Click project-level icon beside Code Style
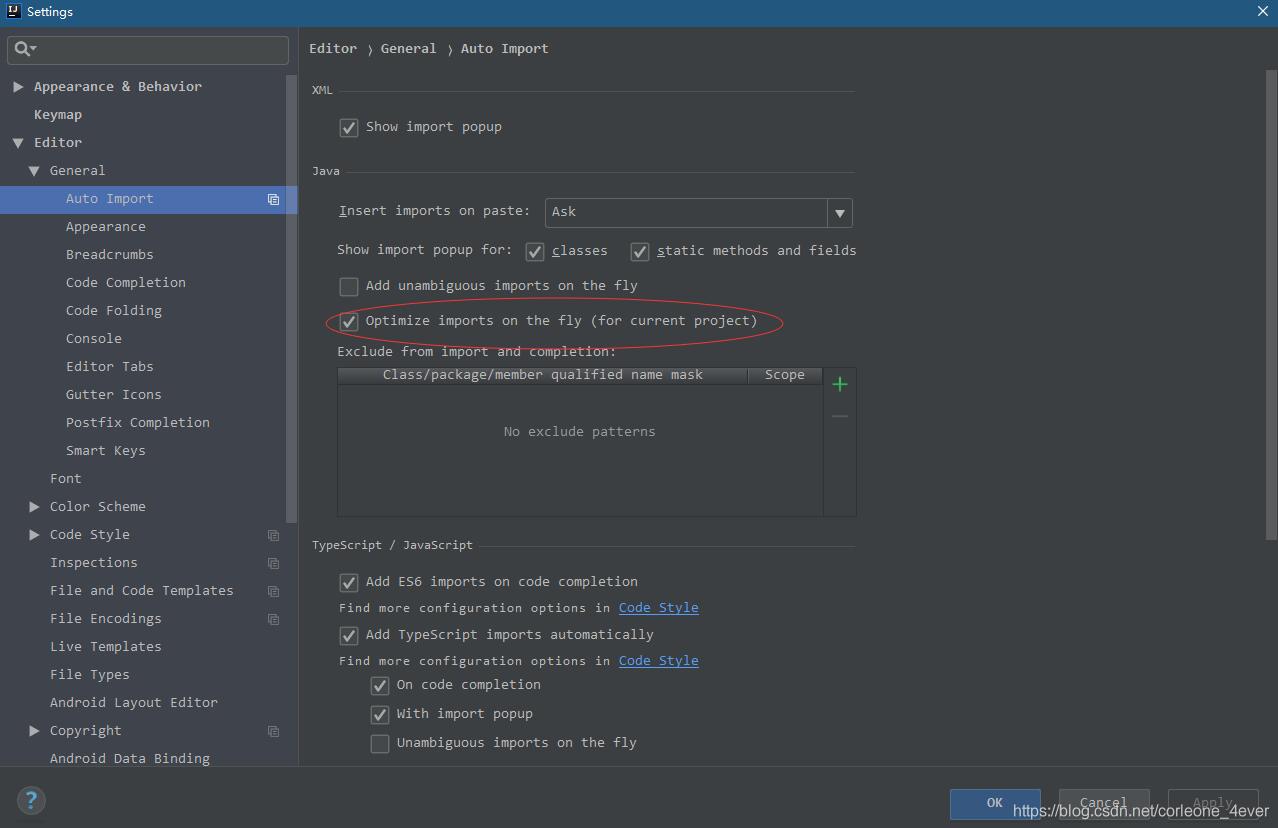Viewport: 1278px width, 828px height. [273, 535]
